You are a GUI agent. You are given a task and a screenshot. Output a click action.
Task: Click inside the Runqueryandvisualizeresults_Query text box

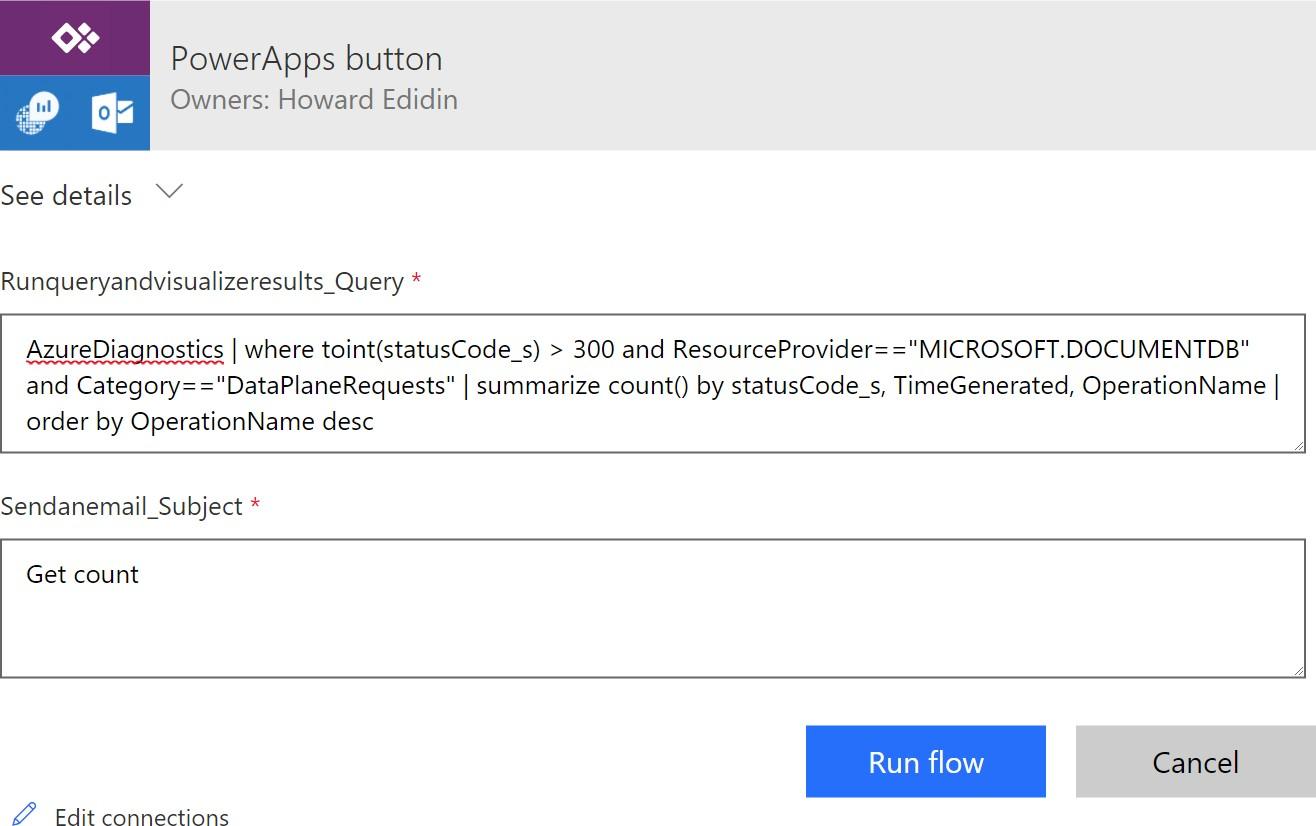pos(653,384)
